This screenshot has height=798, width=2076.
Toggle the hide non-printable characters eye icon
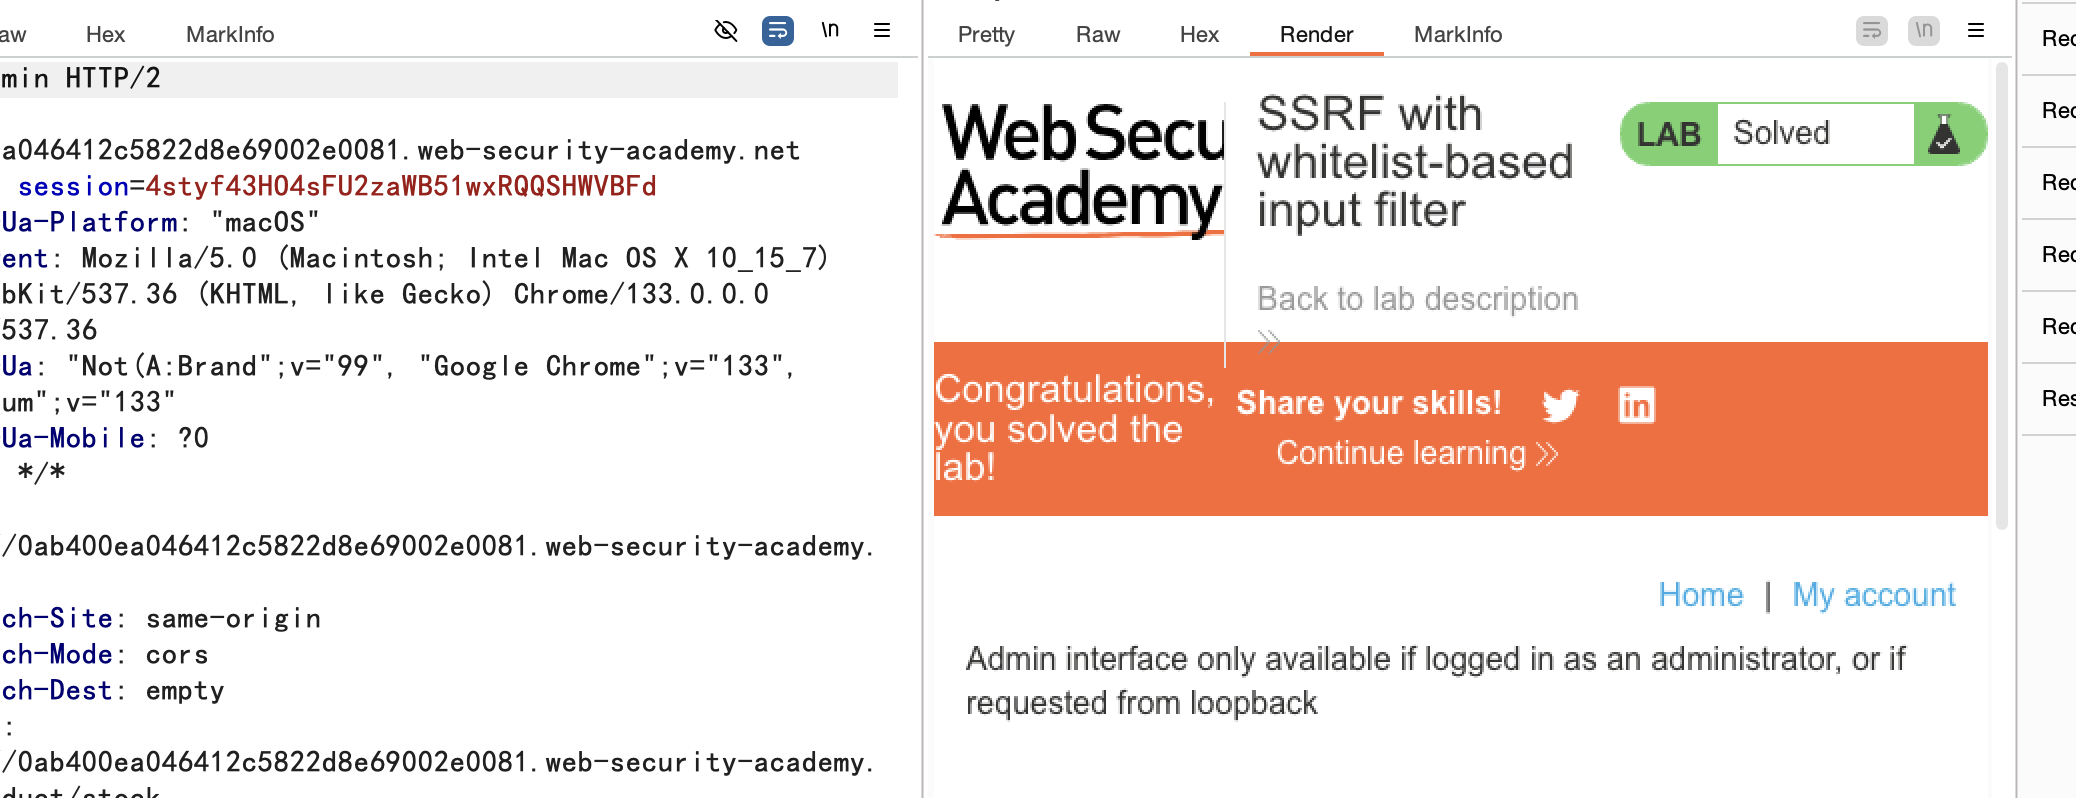726,31
